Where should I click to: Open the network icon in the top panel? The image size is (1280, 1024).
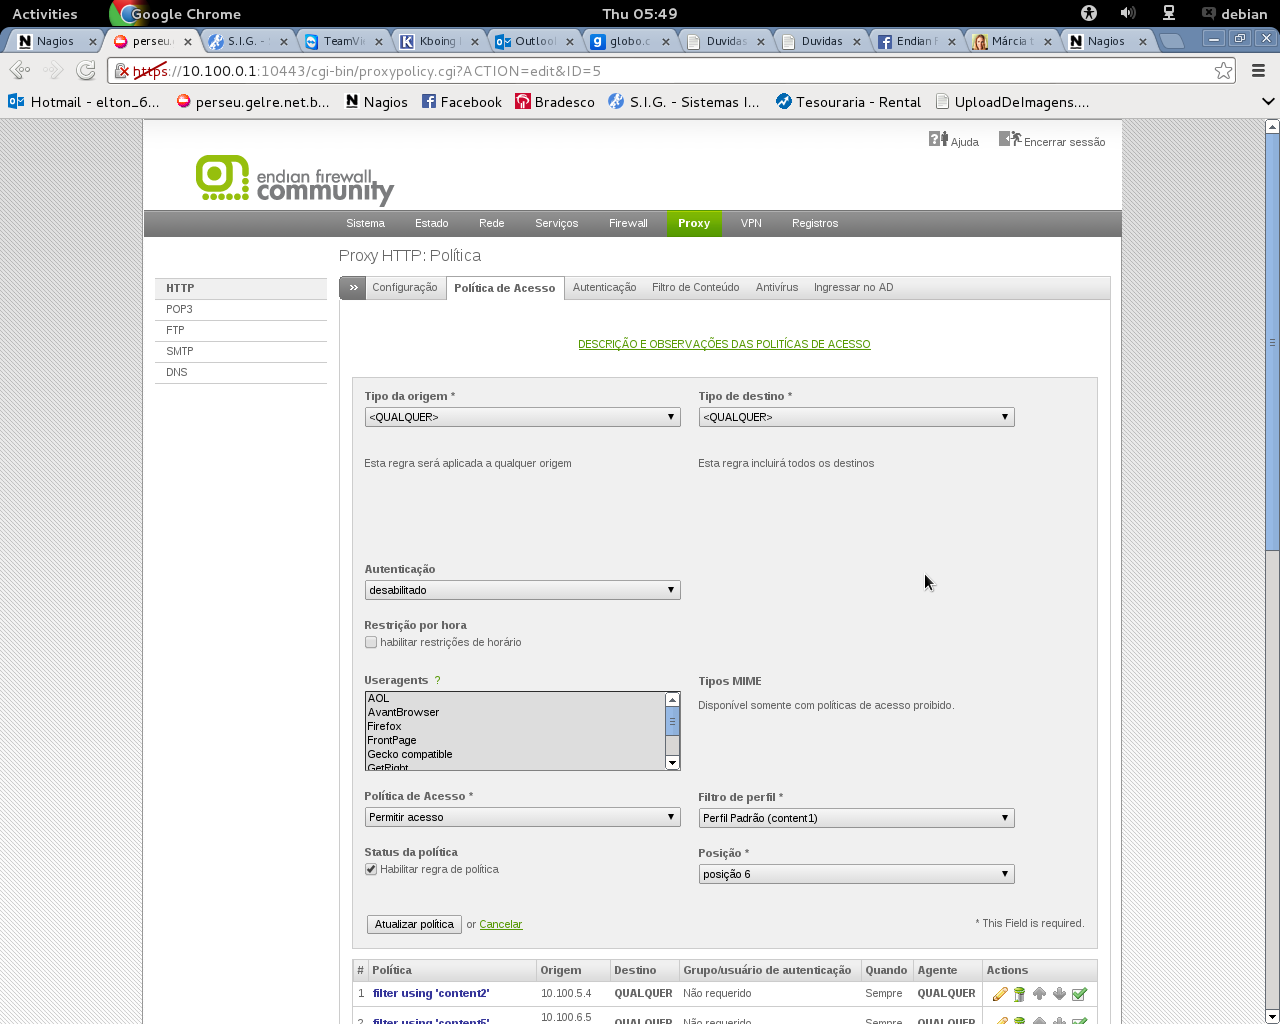(x=1168, y=13)
